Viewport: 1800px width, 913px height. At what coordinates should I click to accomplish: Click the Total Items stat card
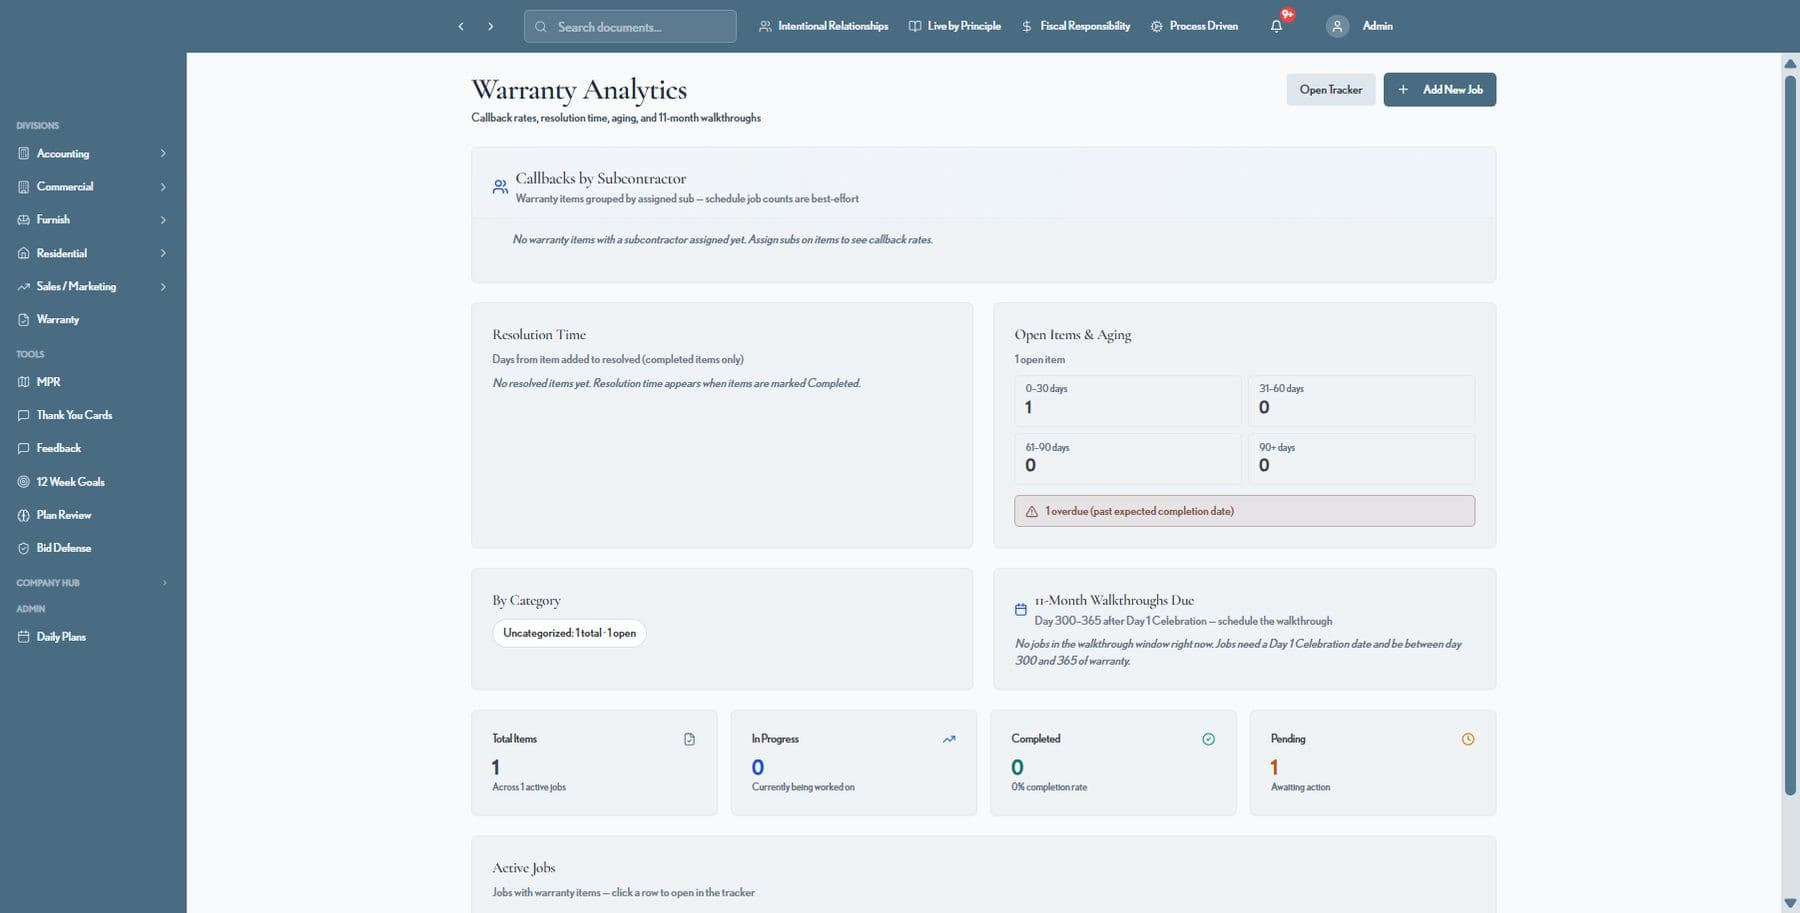(x=594, y=763)
